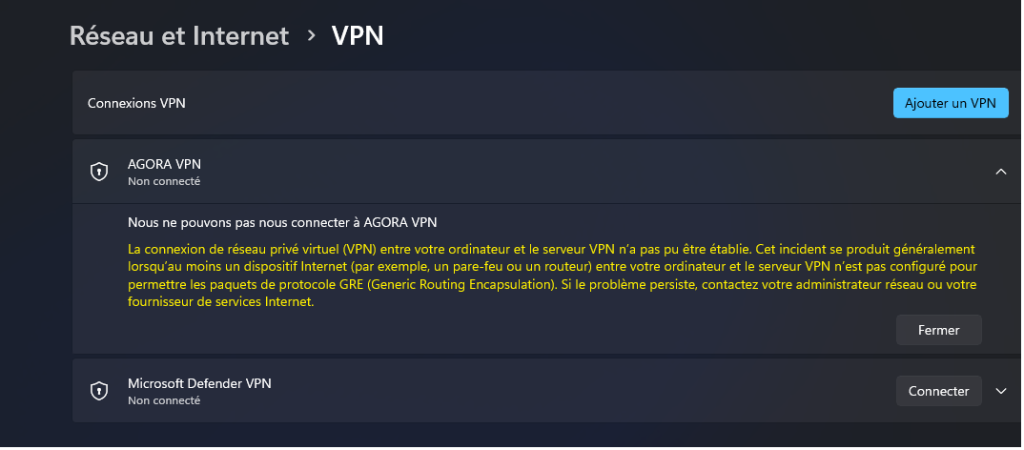The width and height of the screenshot is (1024, 450).
Task: Dismiss the error with the Fermer button
Action: pos(938,330)
